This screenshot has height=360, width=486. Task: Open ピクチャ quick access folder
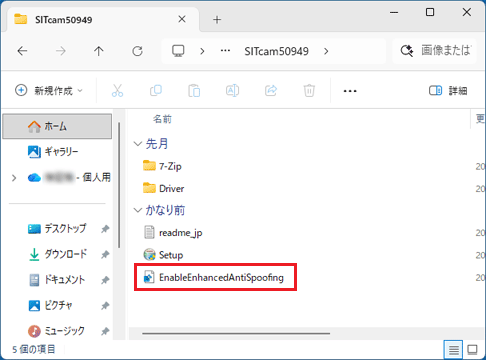point(50,305)
